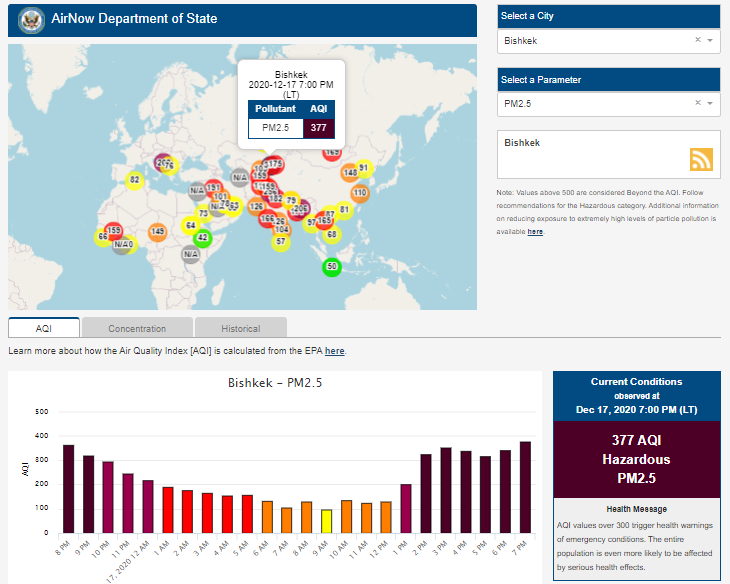Clear the selected city Bishkek with the x
The image size is (730, 584).
tap(698, 40)
